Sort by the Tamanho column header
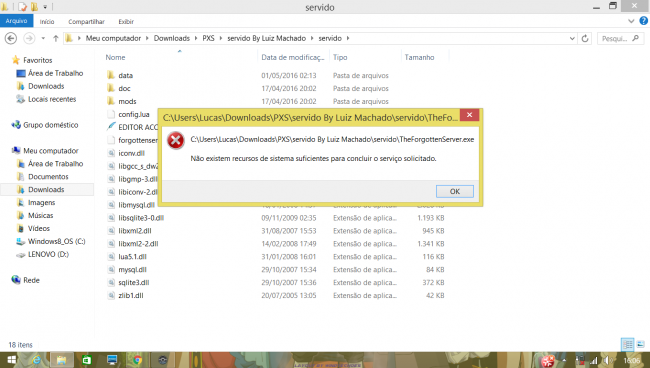This screenshot has width=650, height=368. point(419,57)
